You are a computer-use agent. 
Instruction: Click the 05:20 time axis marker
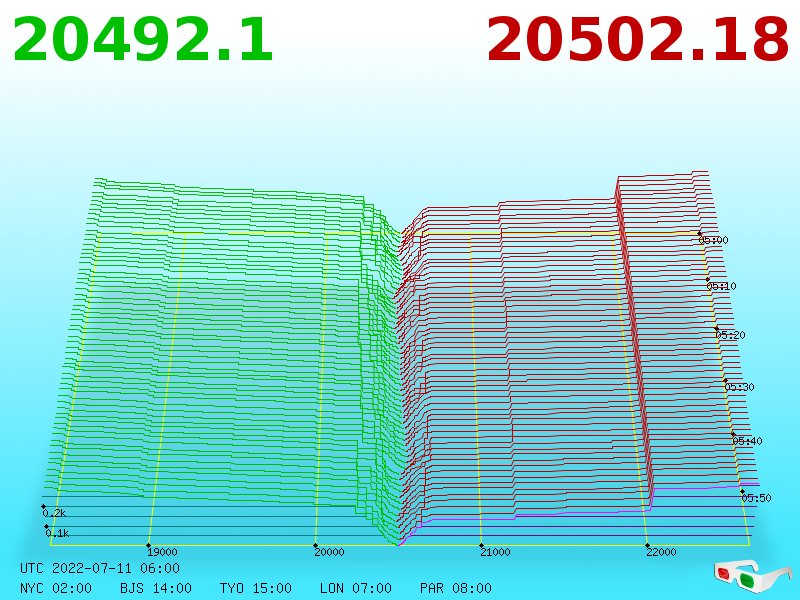point(731,335)
